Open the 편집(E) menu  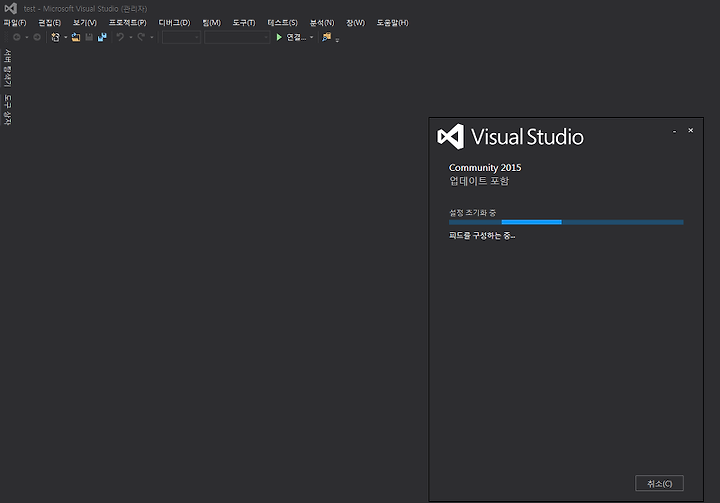[50, 23]
